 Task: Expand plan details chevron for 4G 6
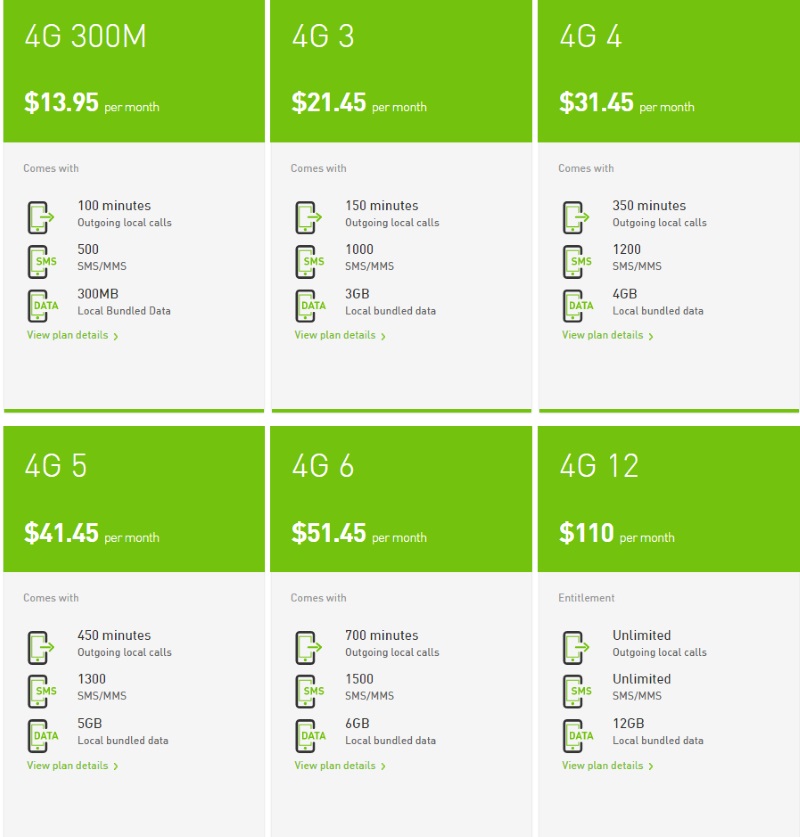[x=383, y=766]
